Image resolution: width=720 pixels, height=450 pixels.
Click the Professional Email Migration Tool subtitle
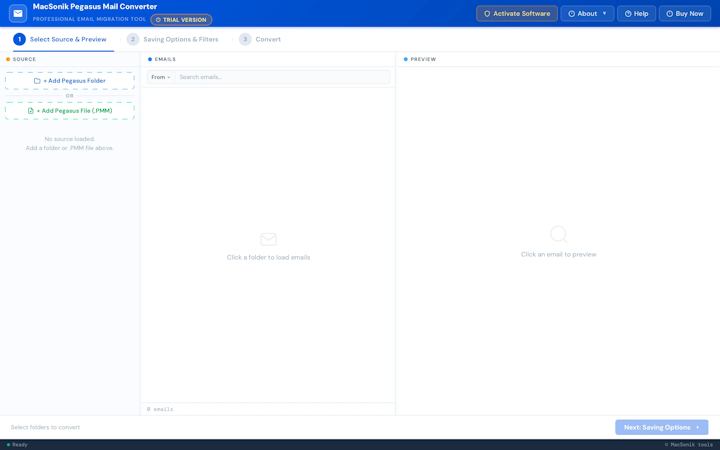[89, 19]
